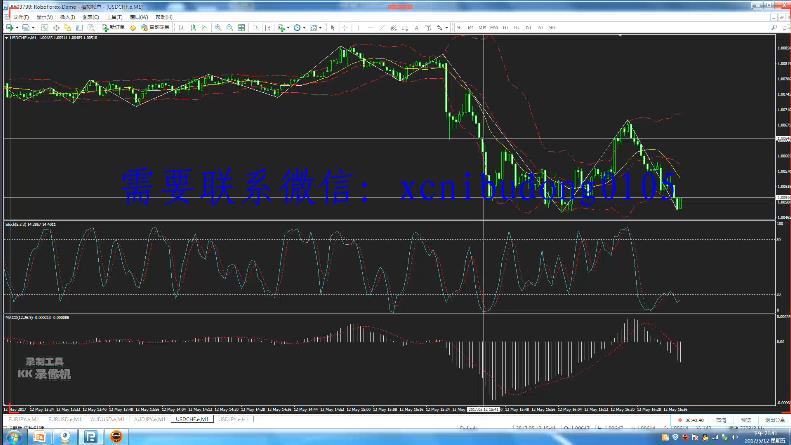Screen dimensions: 791x445
Task: Toggle the Navigator panel
Action: pos(68,28)
